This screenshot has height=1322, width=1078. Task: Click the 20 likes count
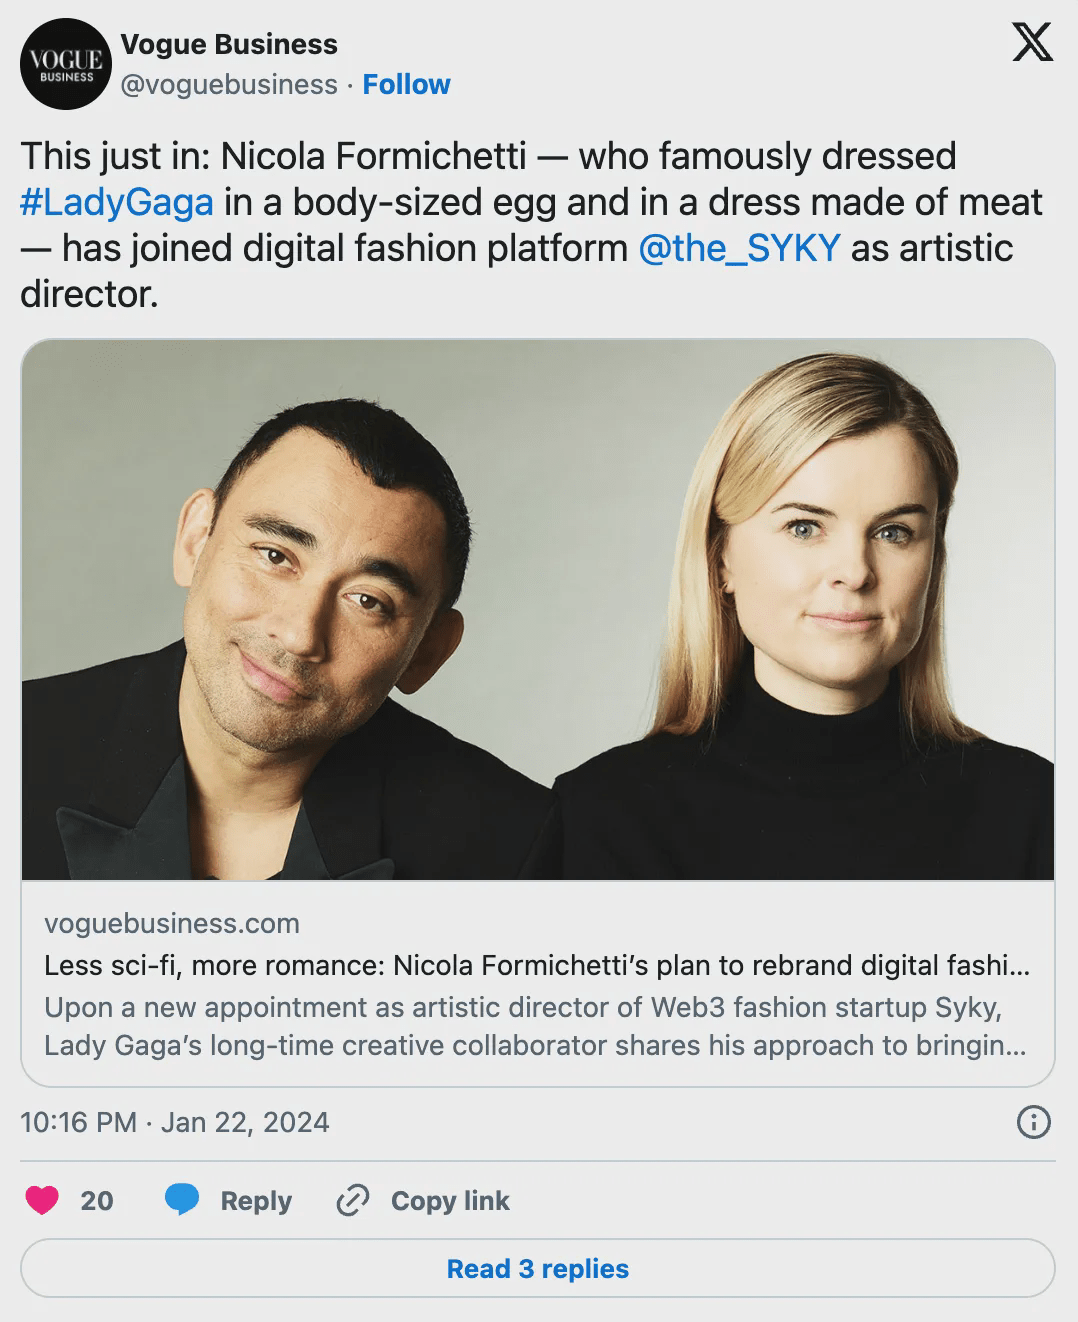(x=96, y=1200)
